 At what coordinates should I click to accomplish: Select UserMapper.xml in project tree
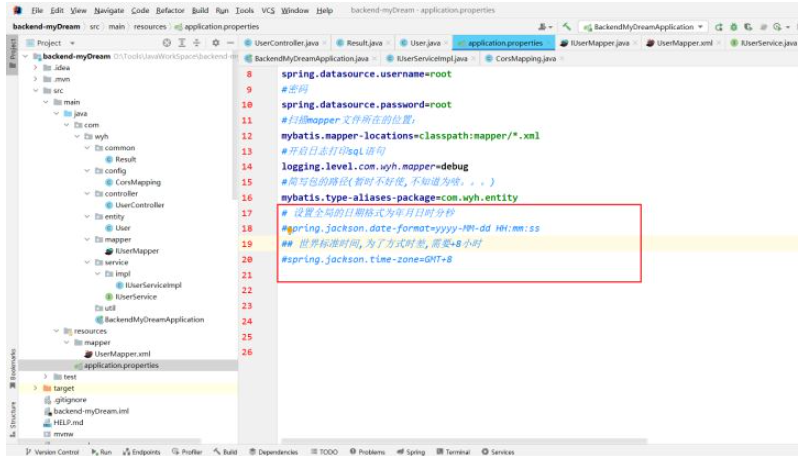(122, 354)
